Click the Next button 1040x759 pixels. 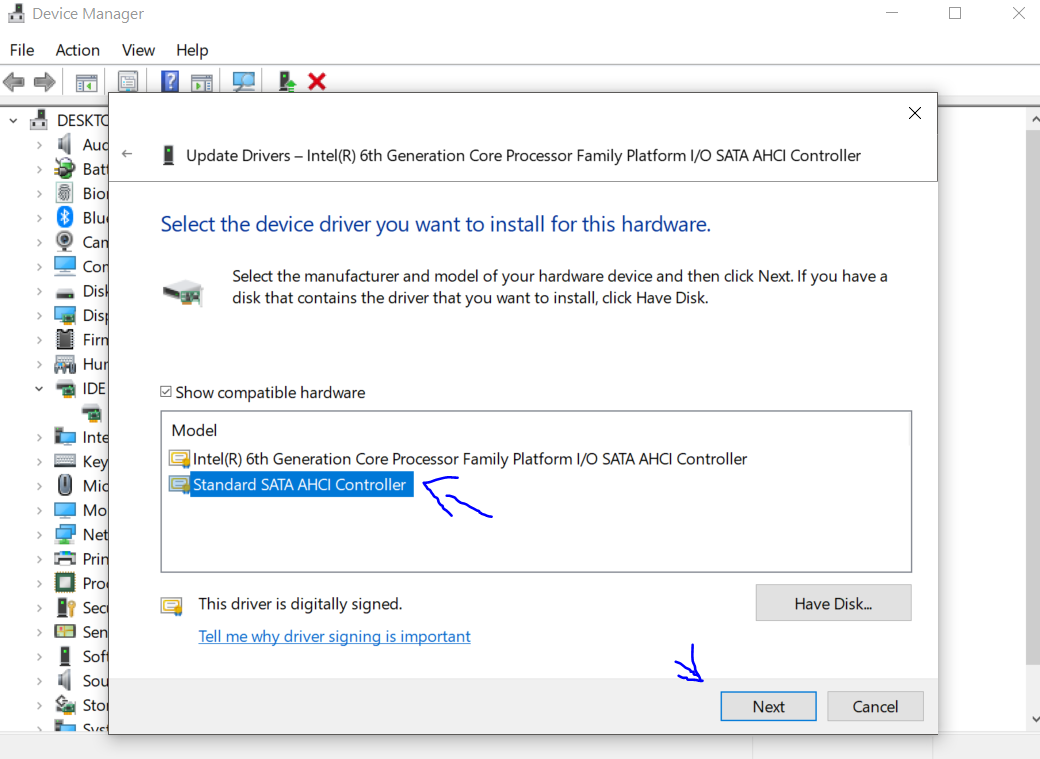pyautogui.click(x=768, y=706)
